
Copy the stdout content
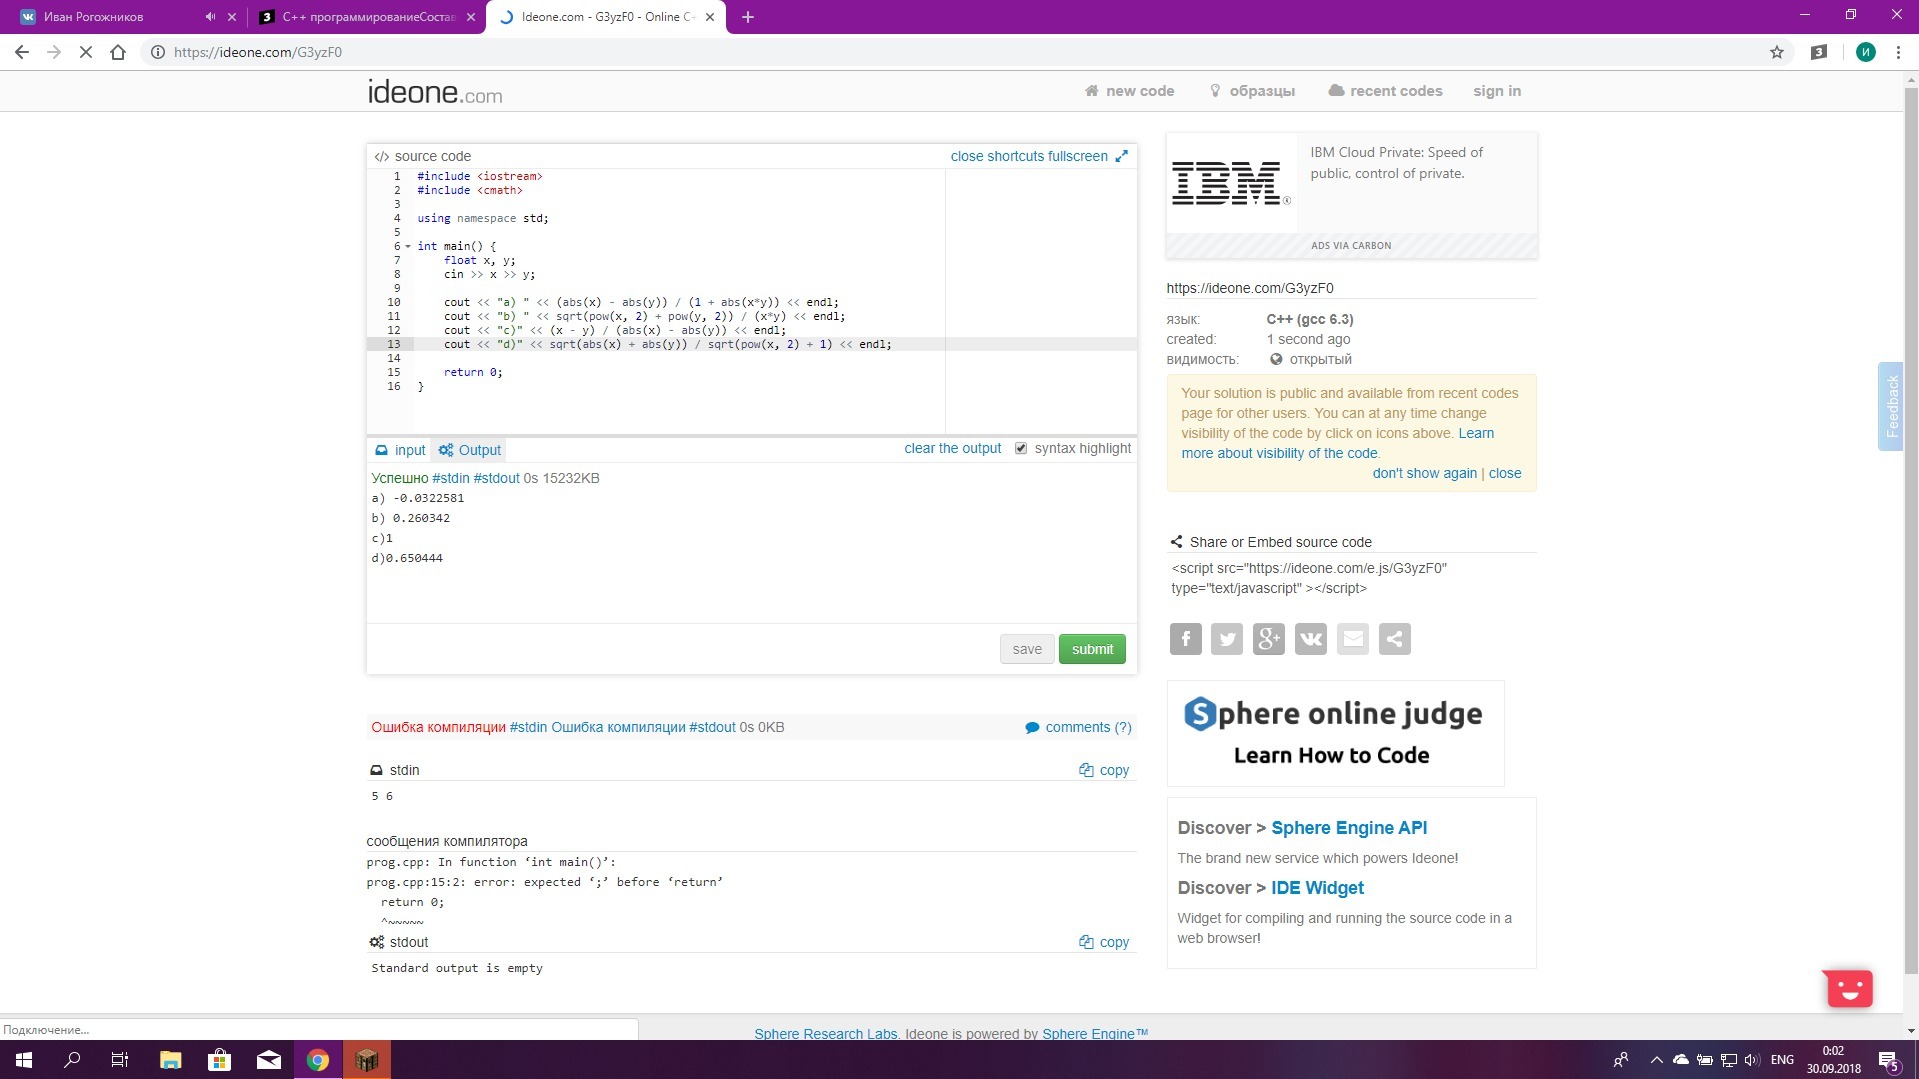pyautogui.click(x=1104, y=942)
